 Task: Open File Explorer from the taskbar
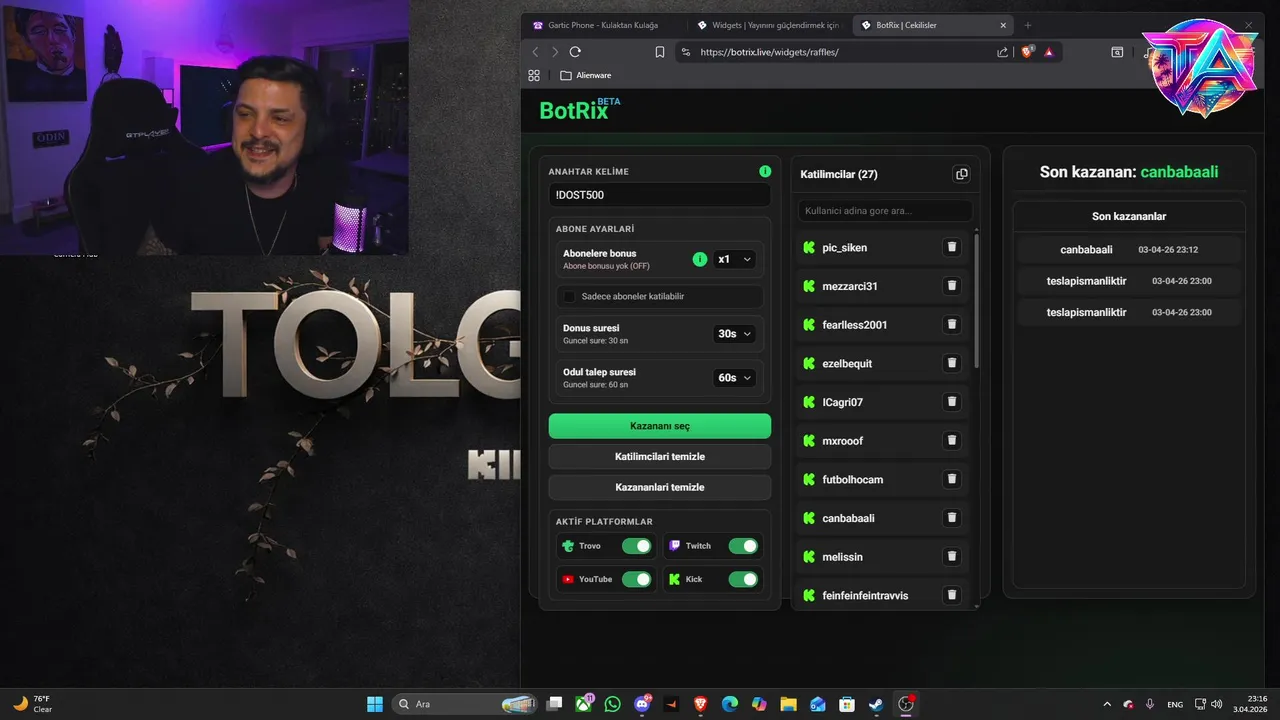pyautogui.click(x=788, y=704)
